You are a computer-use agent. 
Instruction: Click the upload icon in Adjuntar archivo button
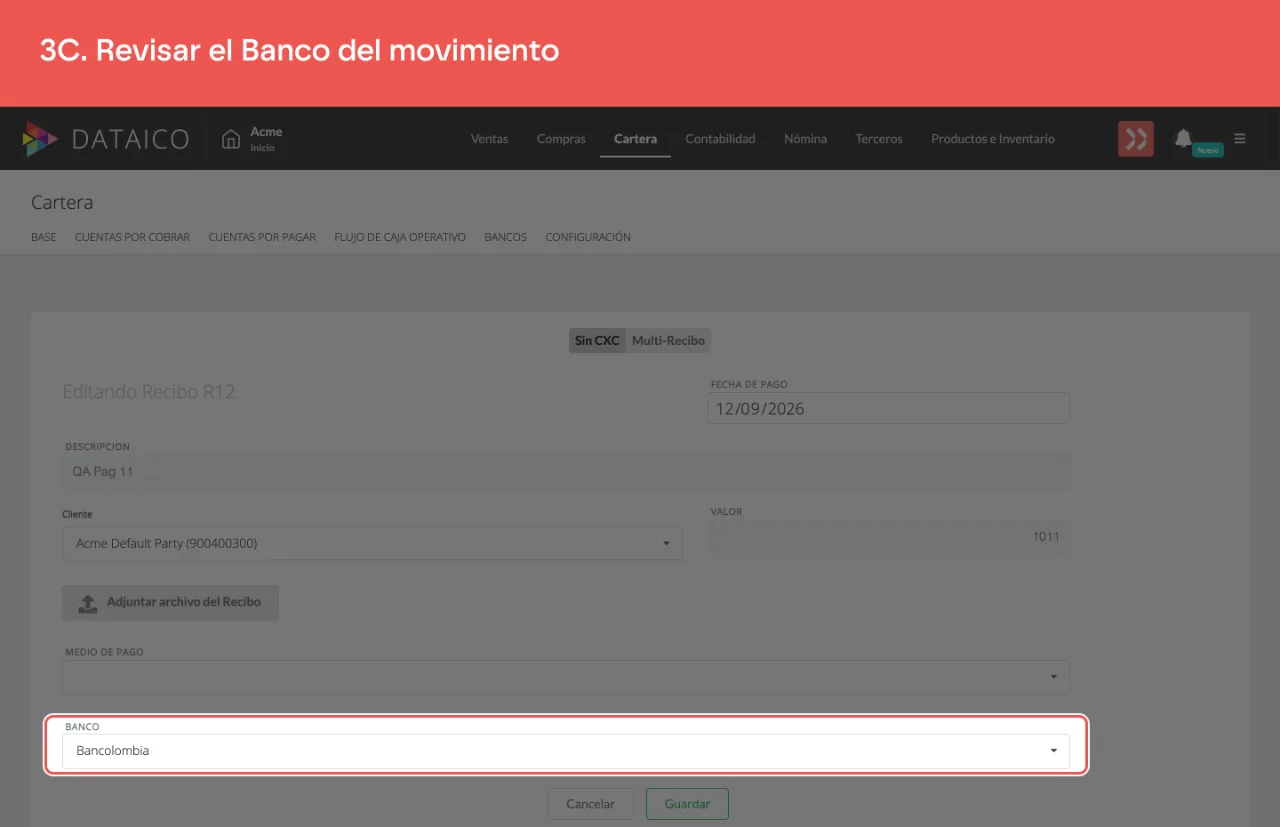click(88, 603)
